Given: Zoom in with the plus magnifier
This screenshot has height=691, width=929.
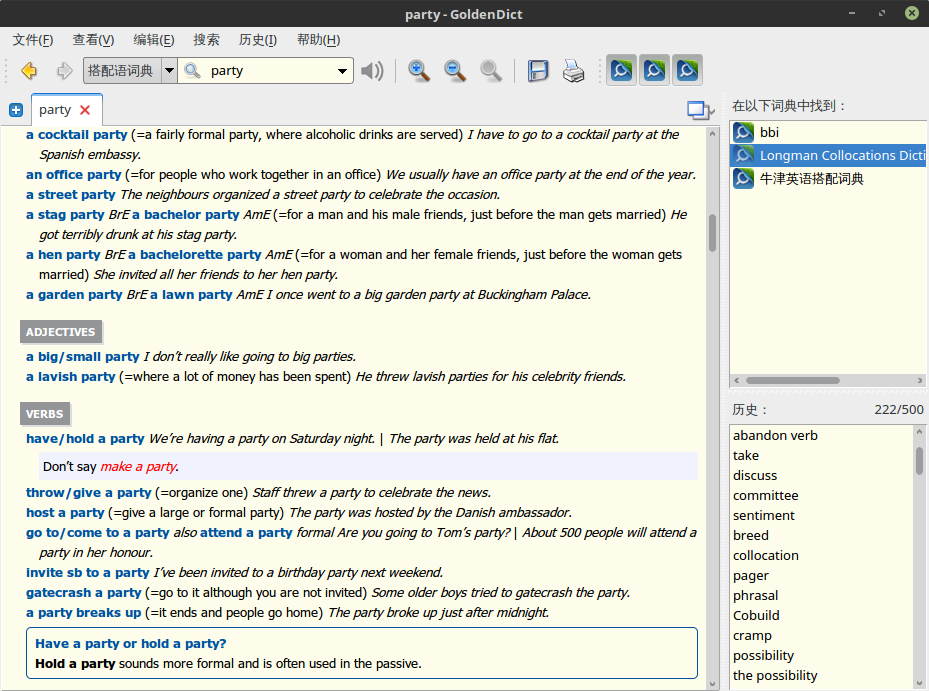Looking at the screenshot, I should click(419, 71).
